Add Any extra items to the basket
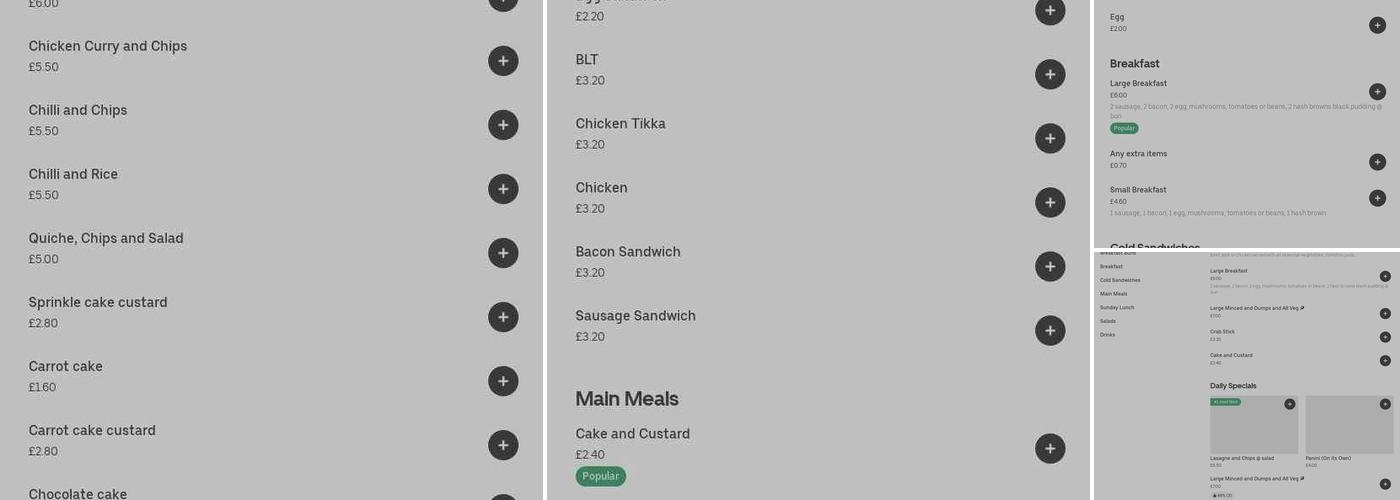The image size is (1400, 500). (1377, 162)
